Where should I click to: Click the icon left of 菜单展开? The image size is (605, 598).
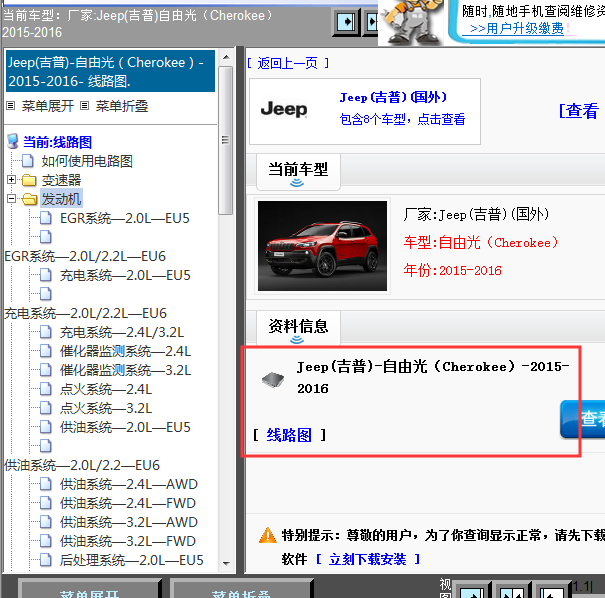point(11,106)
